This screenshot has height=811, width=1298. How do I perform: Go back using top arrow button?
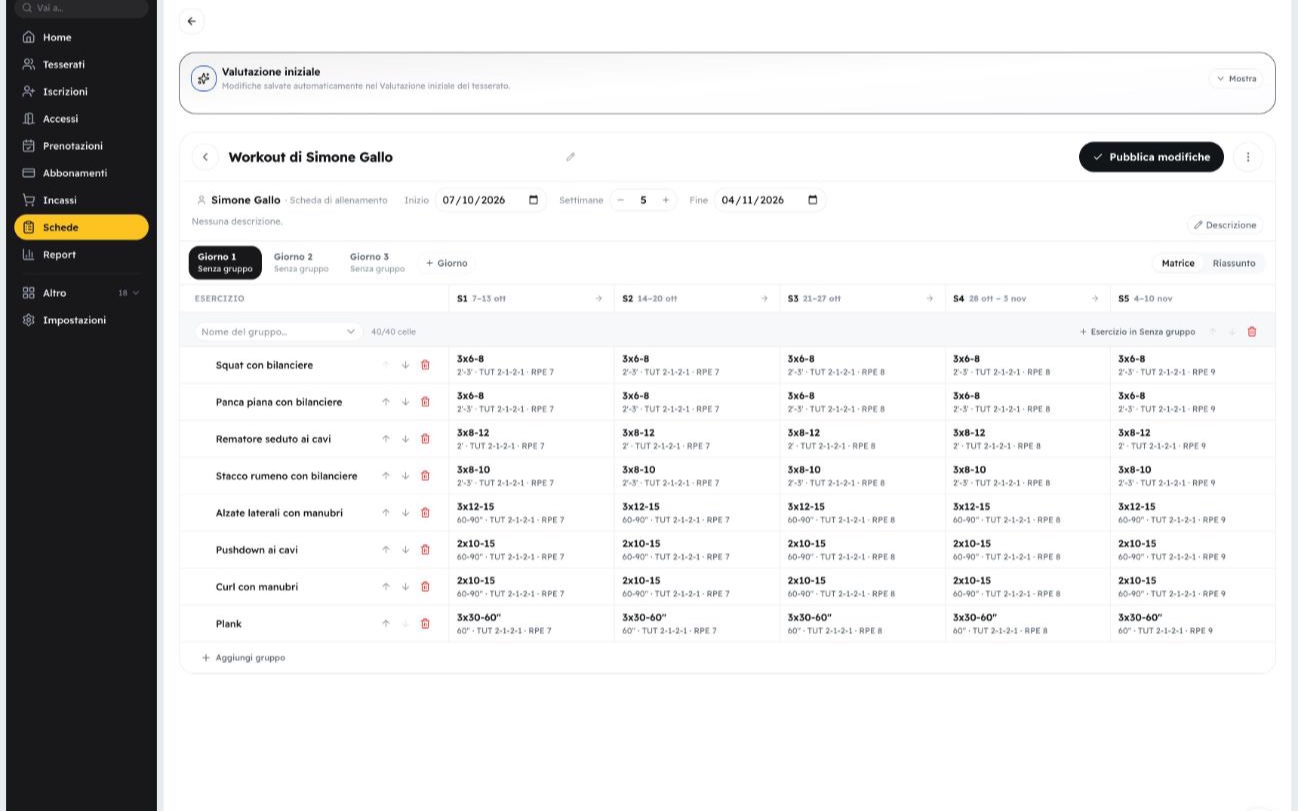192,21
